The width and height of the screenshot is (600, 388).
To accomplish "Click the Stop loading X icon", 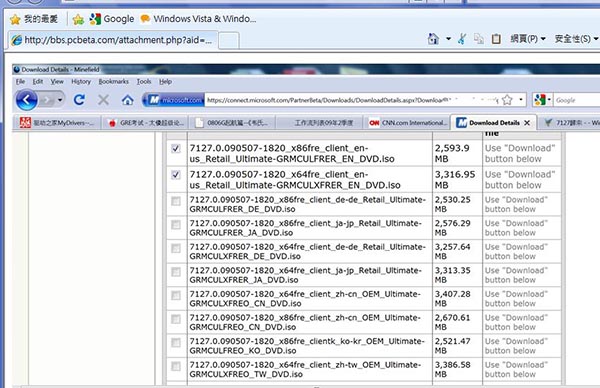I will 103,100.
